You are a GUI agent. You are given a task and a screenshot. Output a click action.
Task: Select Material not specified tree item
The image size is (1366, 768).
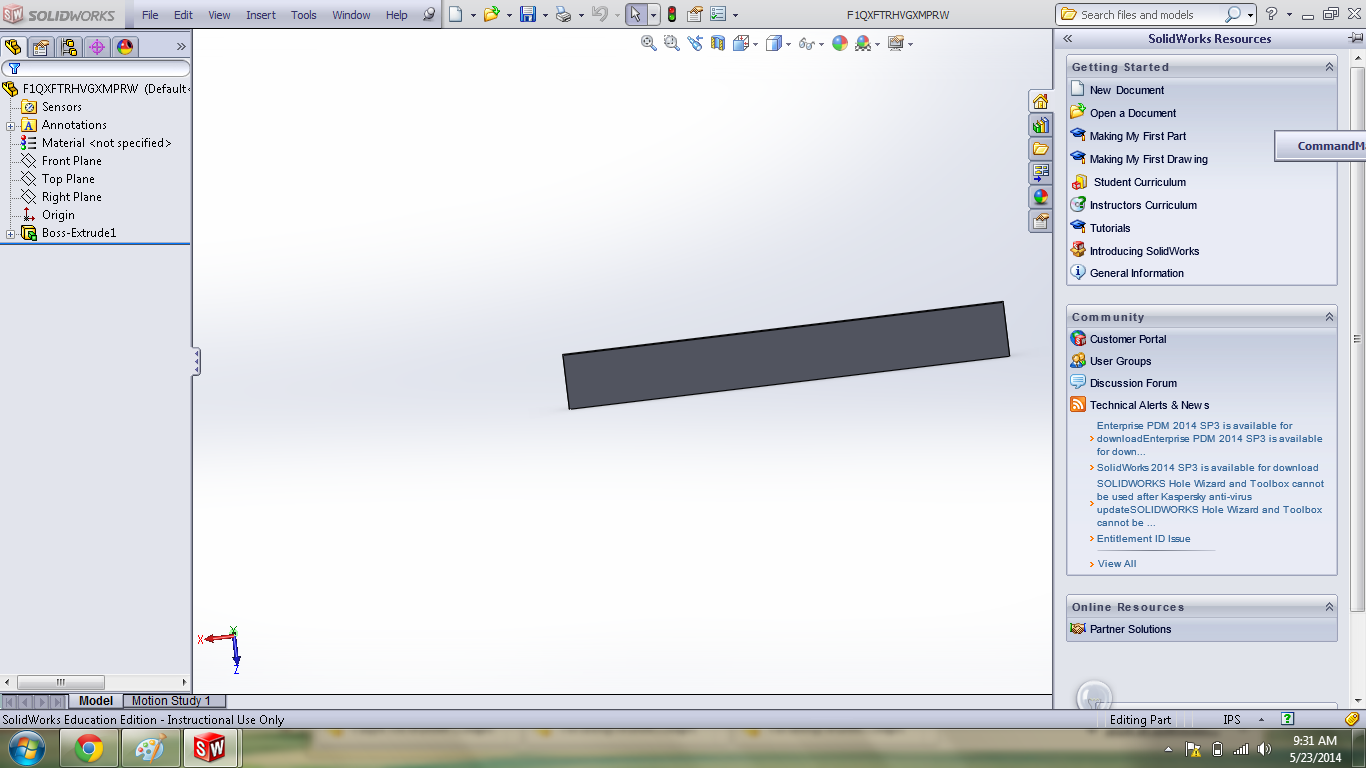click(x=106, y=143)
